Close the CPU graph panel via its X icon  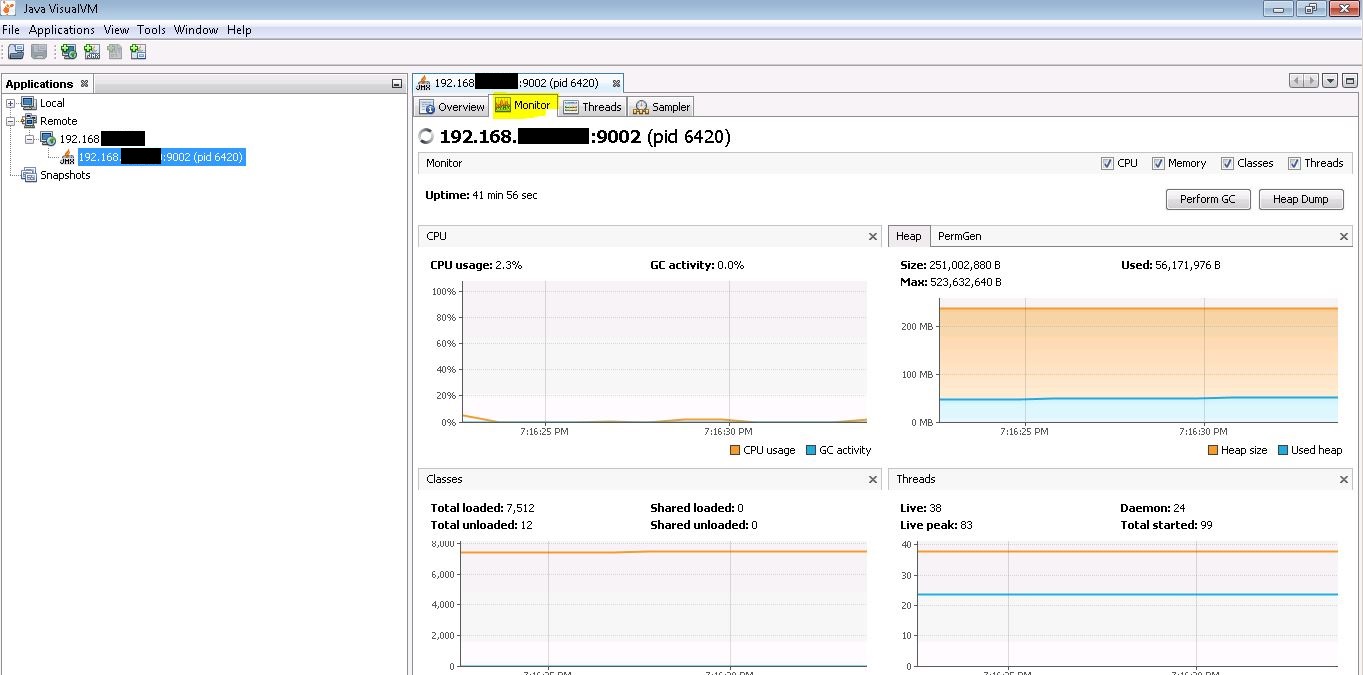tap(872, 236)
